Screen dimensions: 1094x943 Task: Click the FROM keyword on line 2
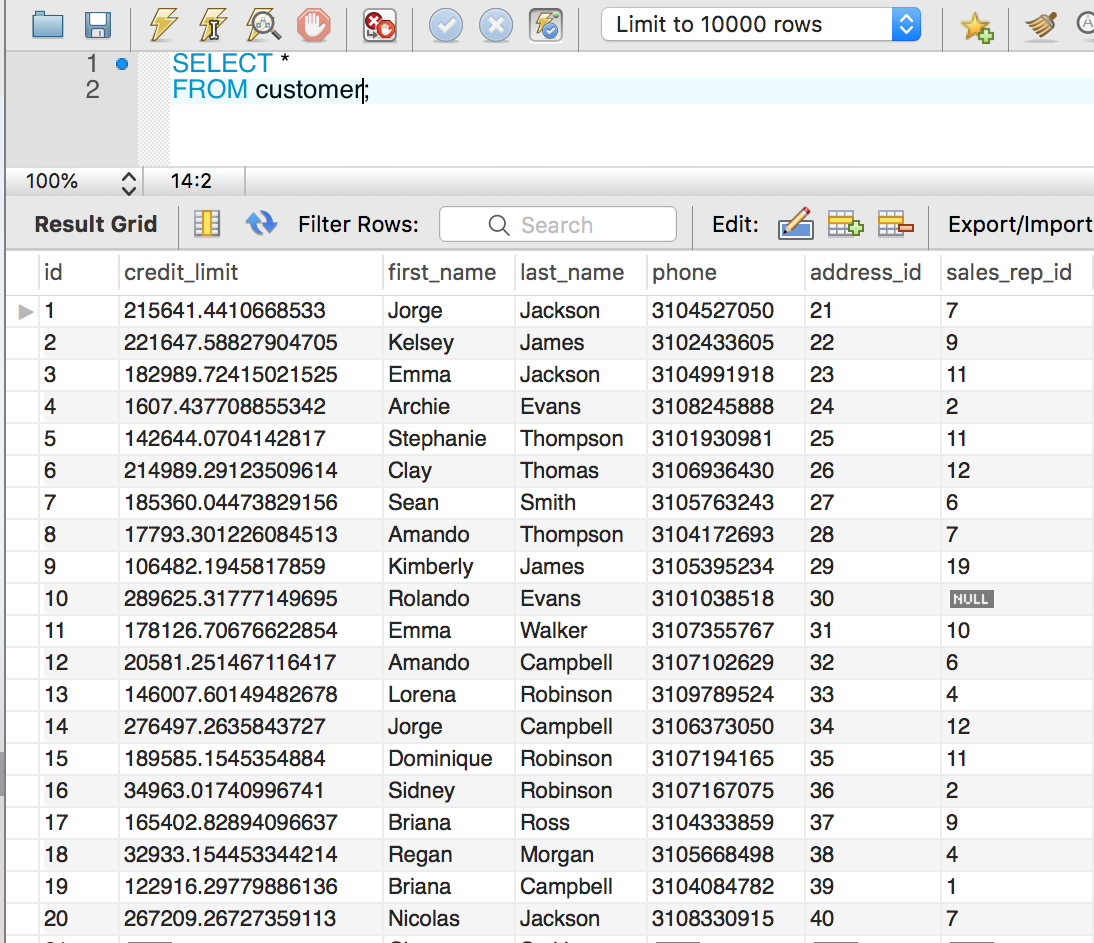(x=209, y=90)
